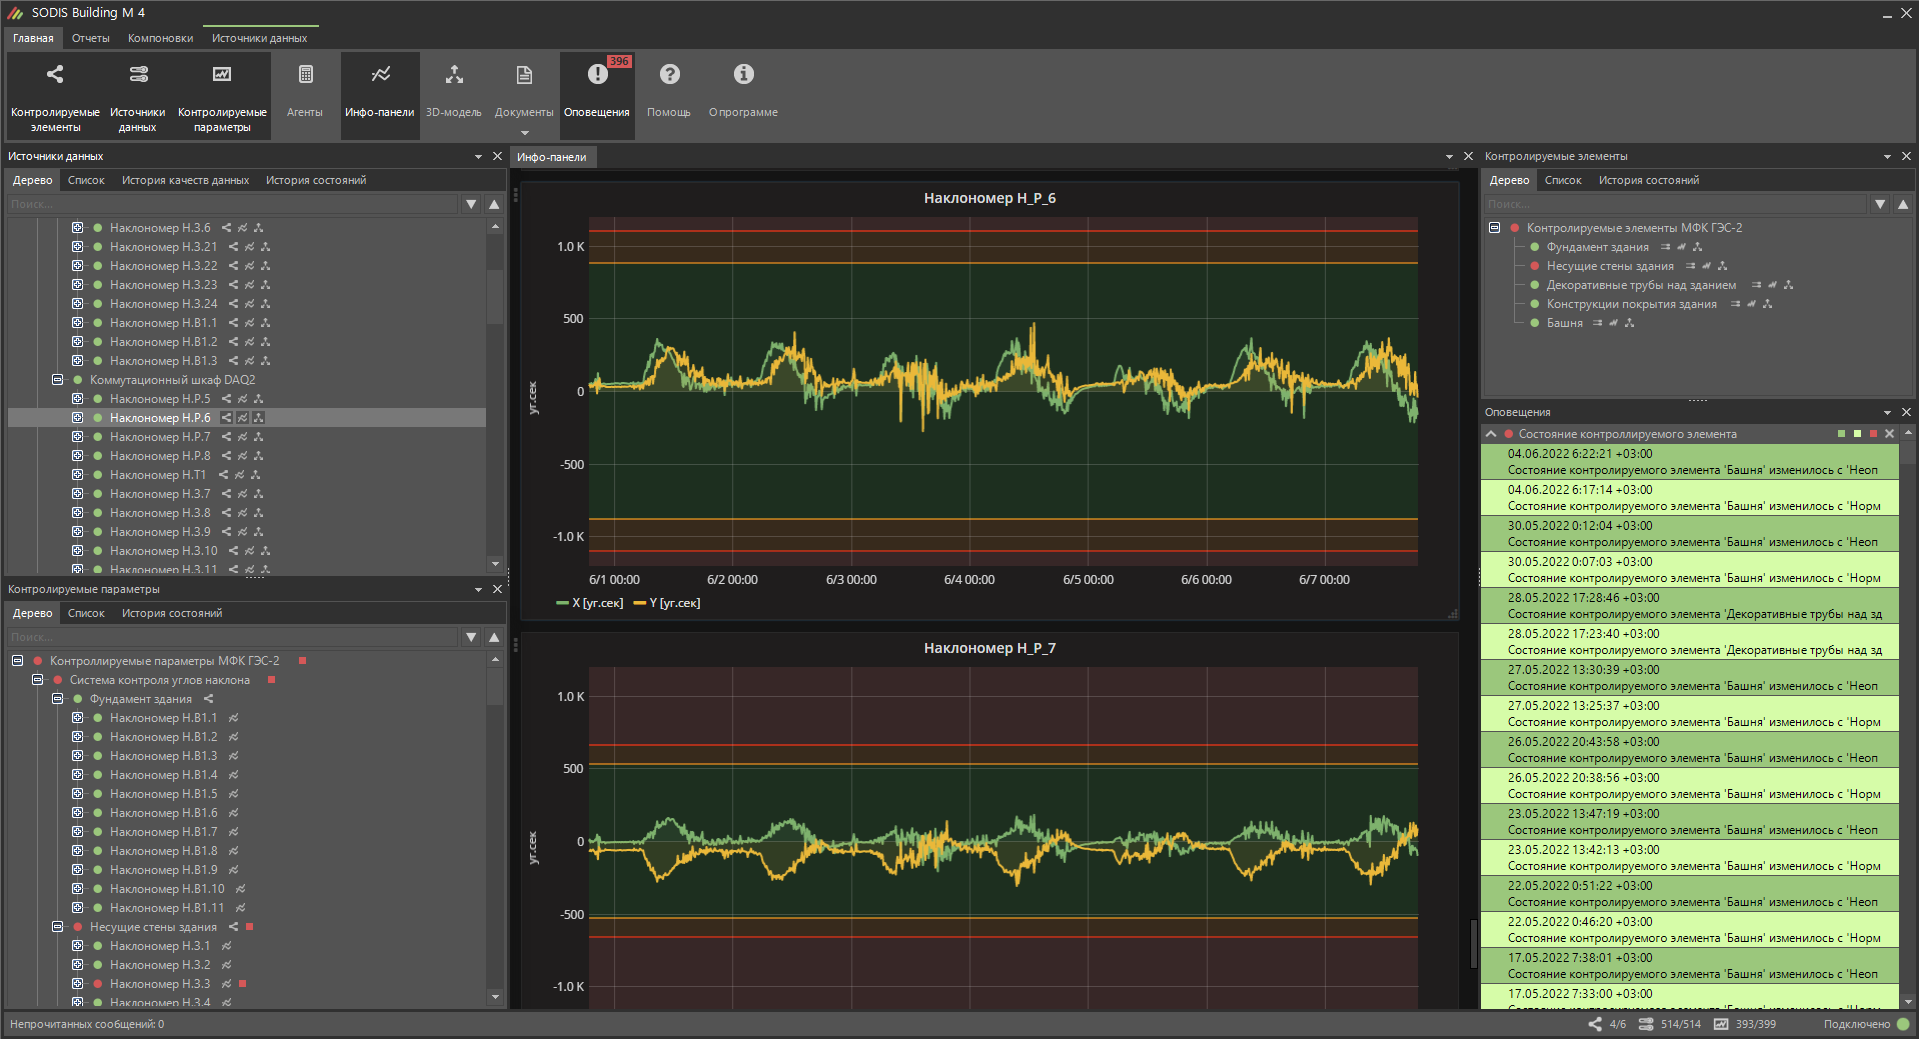The image size is (1919, 1039).
Task: Select notification dated 04.06.2022 6:22:21
Action: [1689, 462]
